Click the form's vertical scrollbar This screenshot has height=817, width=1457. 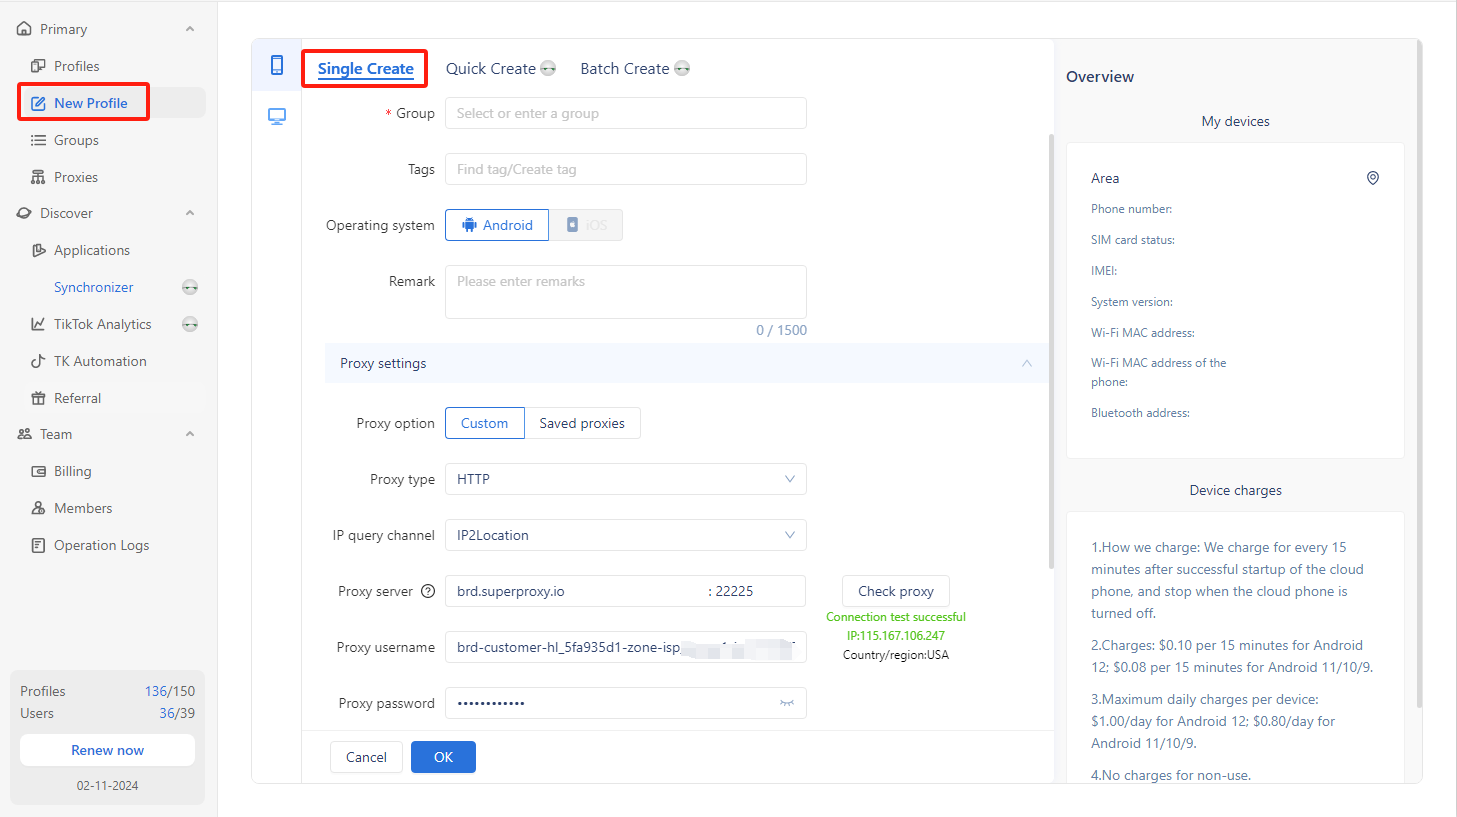click(x=1050, y=350)
